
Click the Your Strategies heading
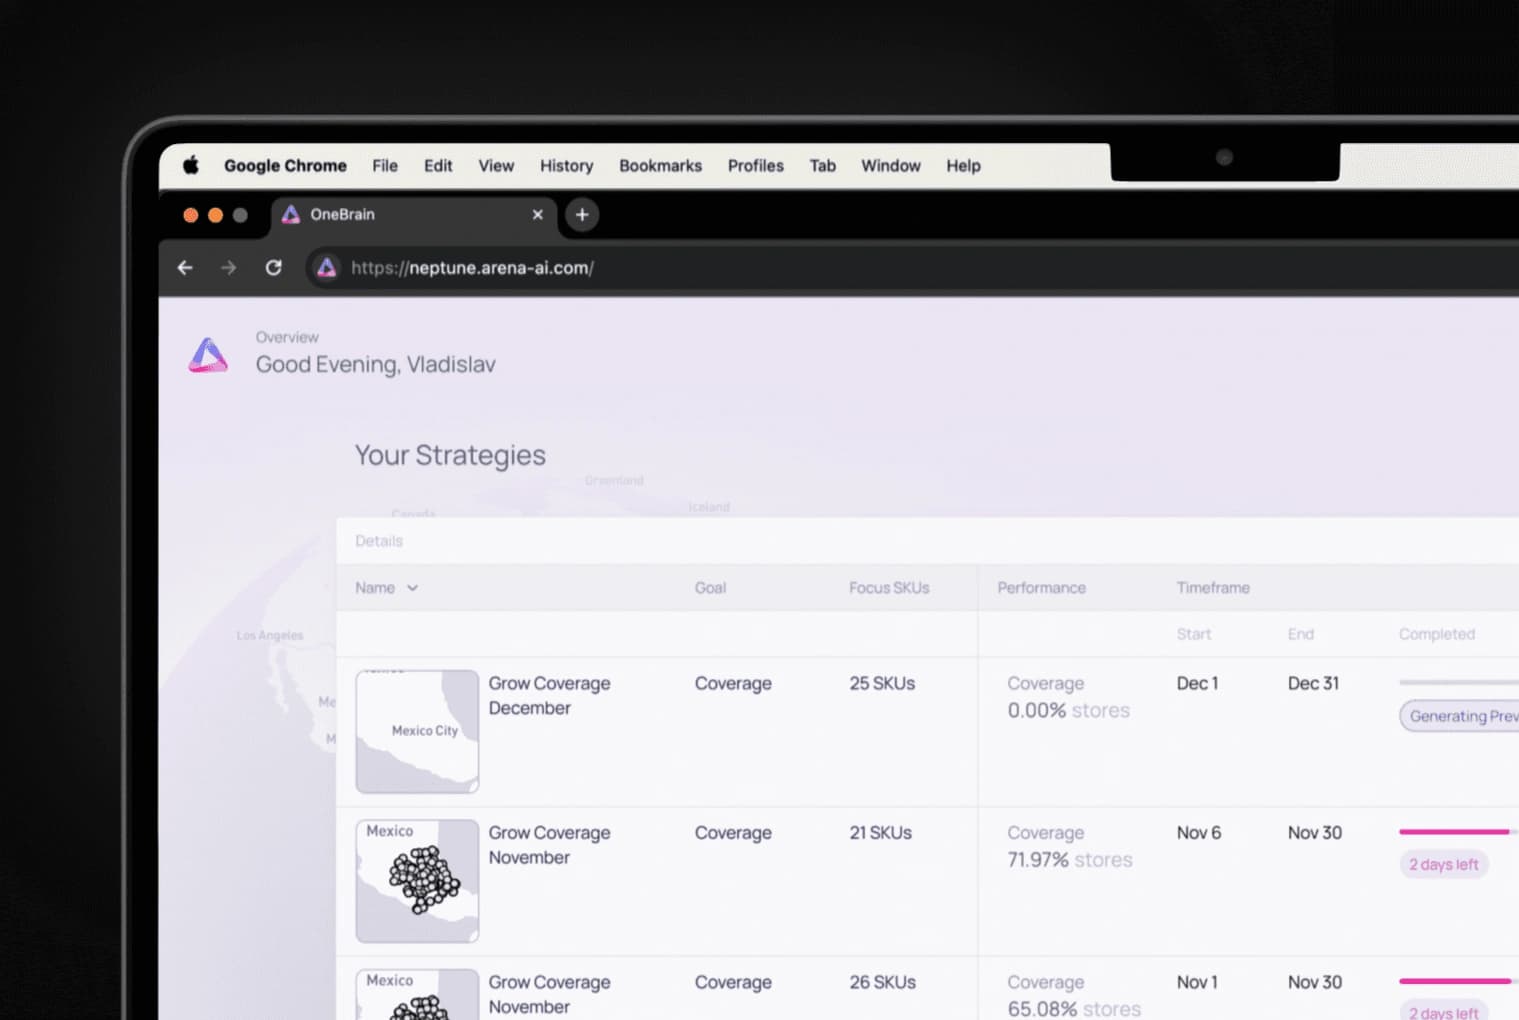click(x=450, y=455)
